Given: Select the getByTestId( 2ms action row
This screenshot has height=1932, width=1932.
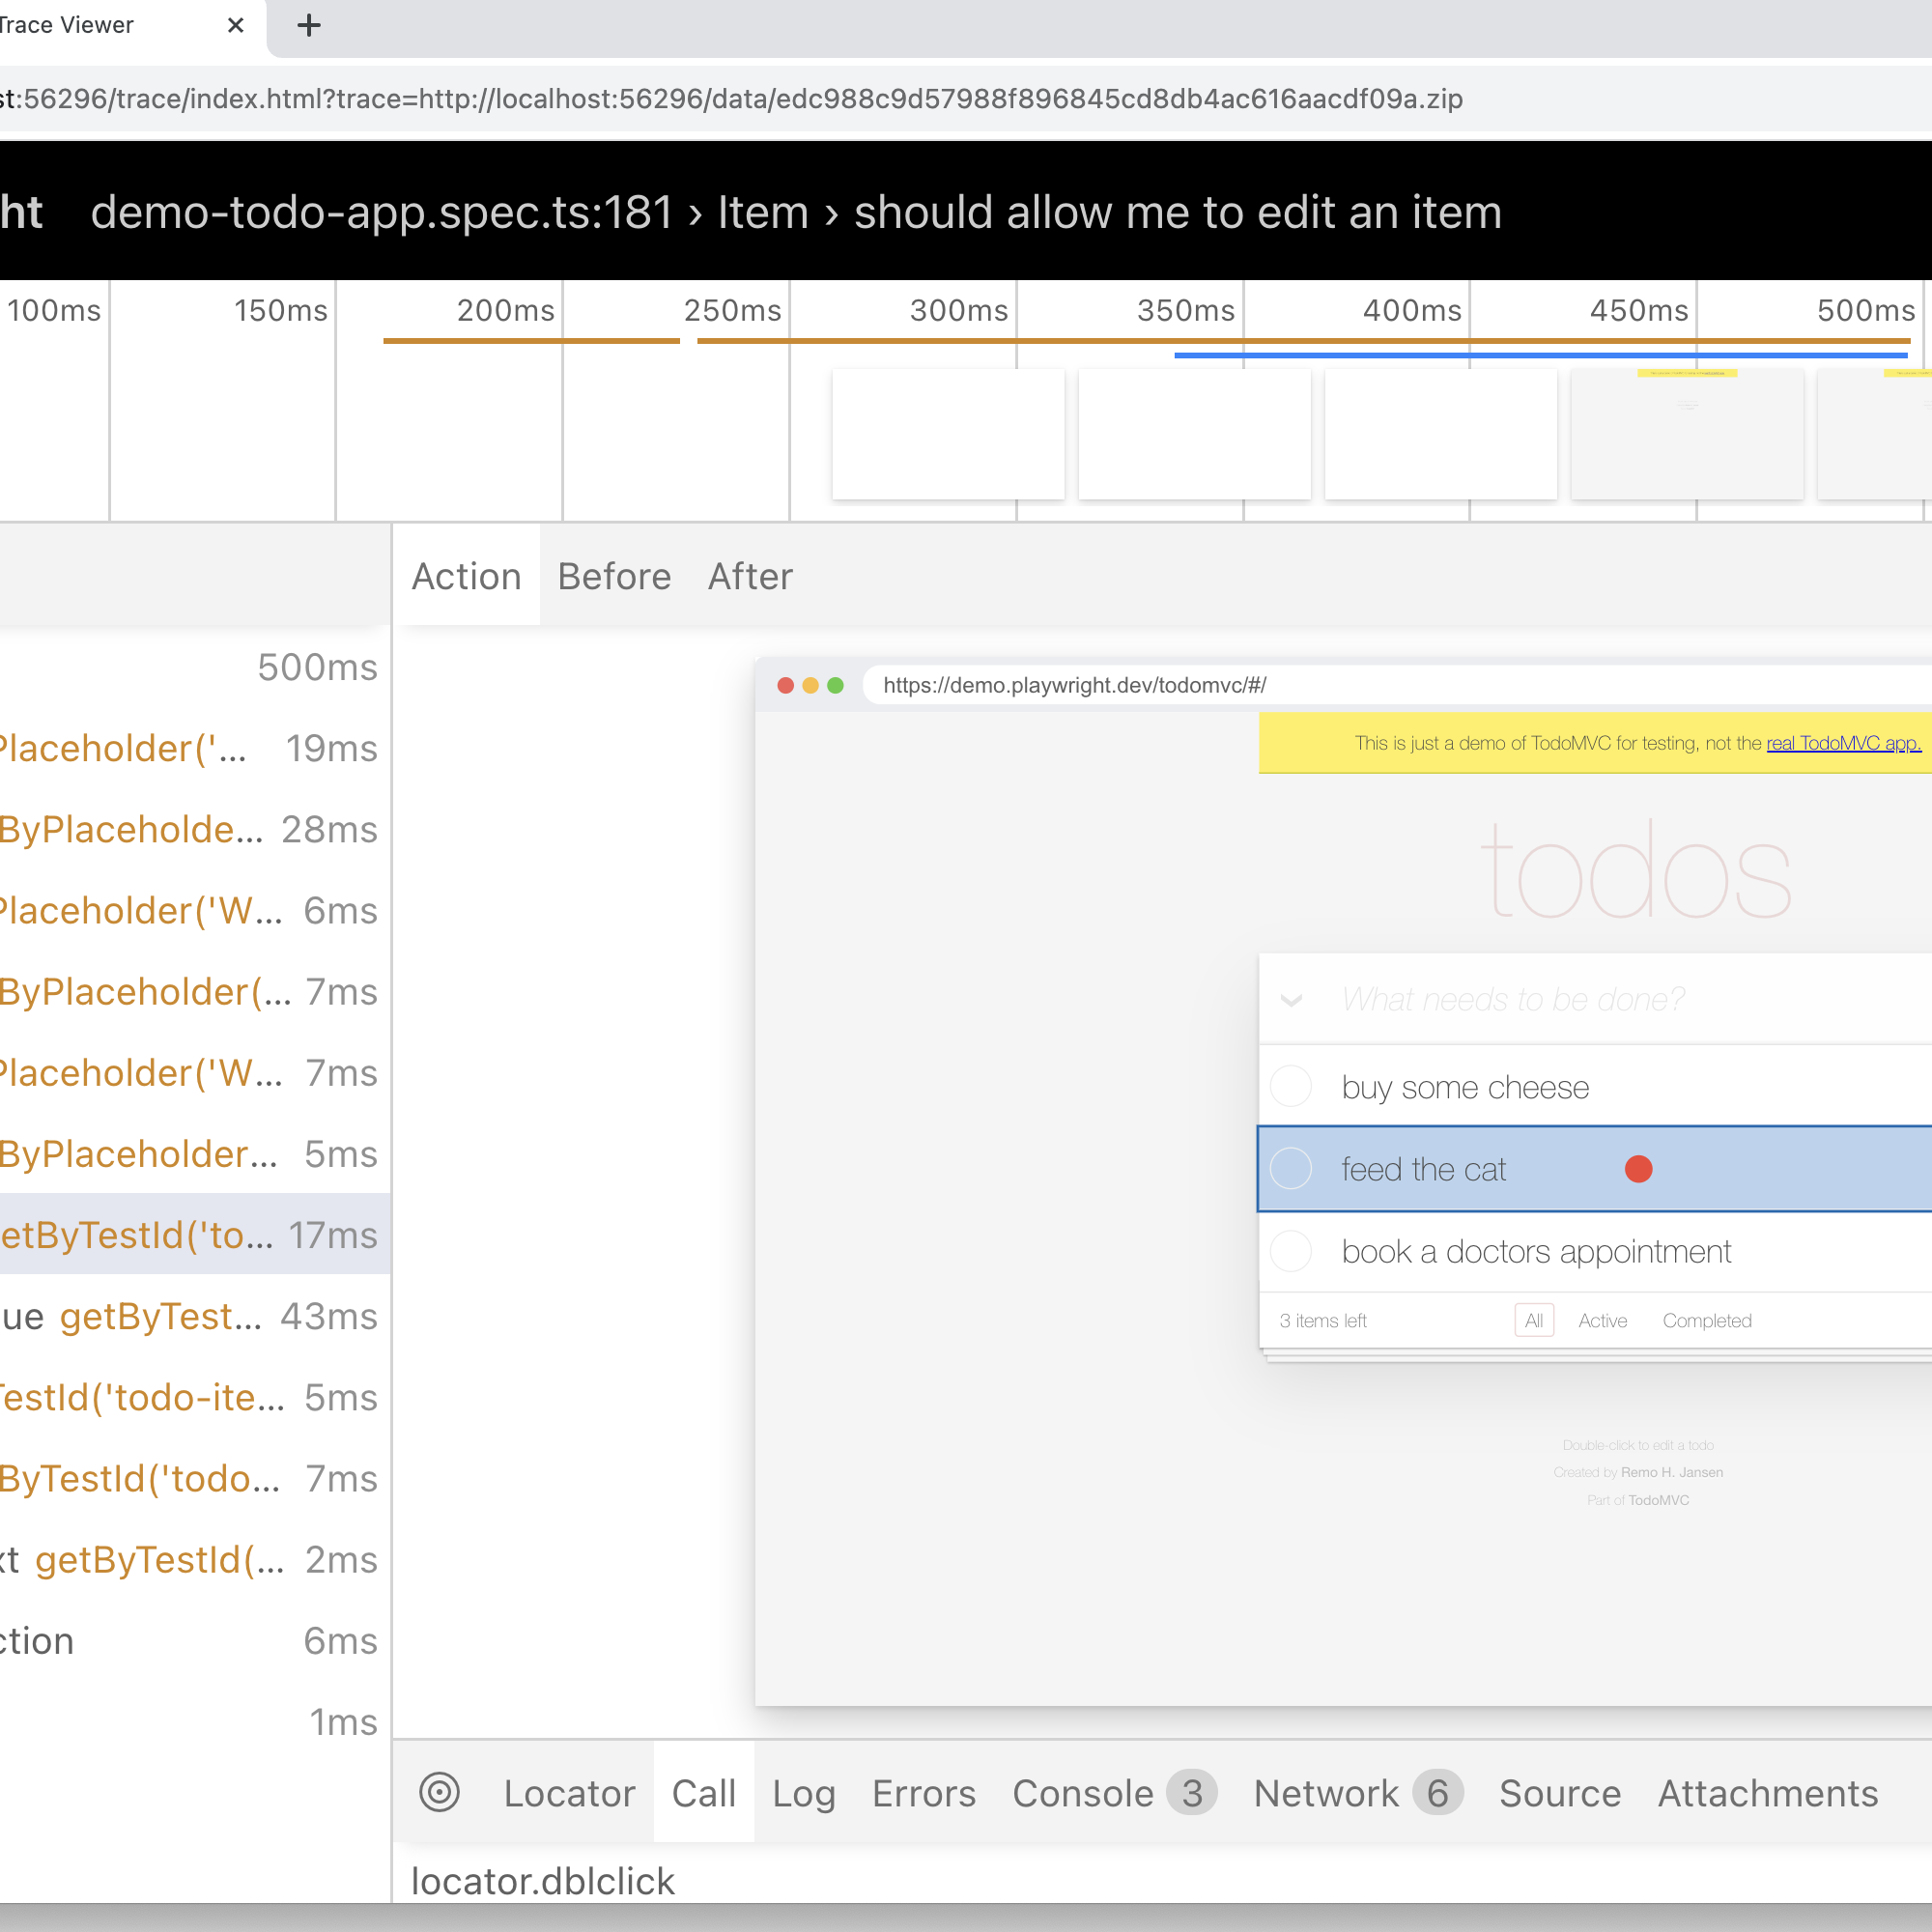Looking at the screenshot, I should point(195,1559).
